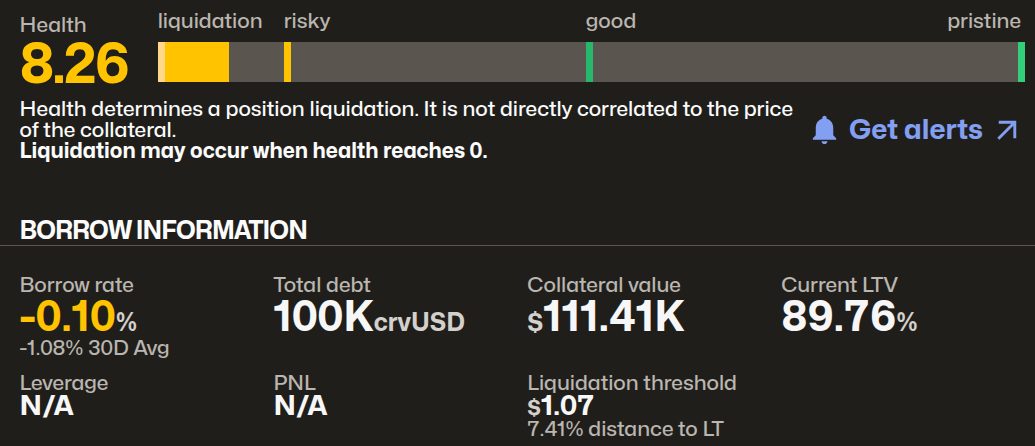Click the bold liquidation warning text

pyautogui.click(x=254, y=152)
